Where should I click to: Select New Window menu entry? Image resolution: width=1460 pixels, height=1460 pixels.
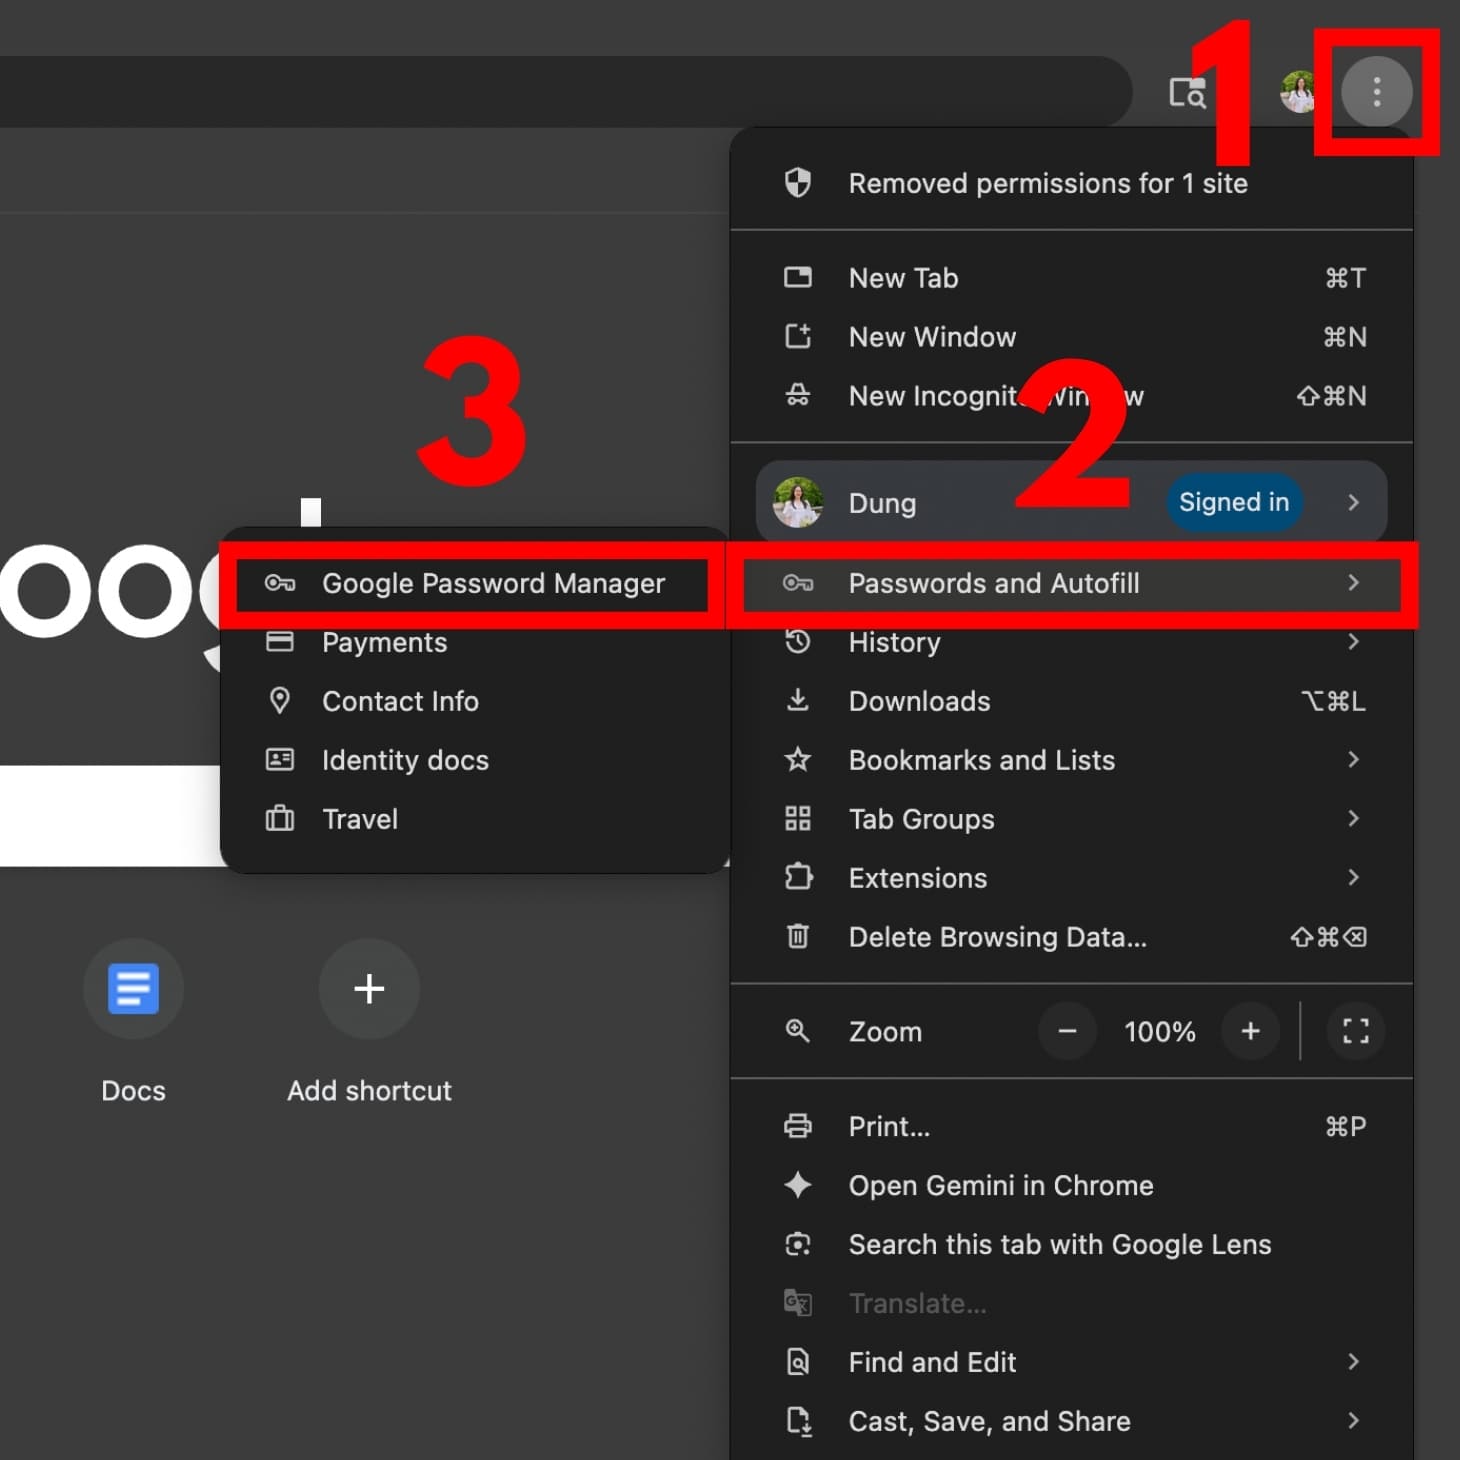coord(1072,336)
